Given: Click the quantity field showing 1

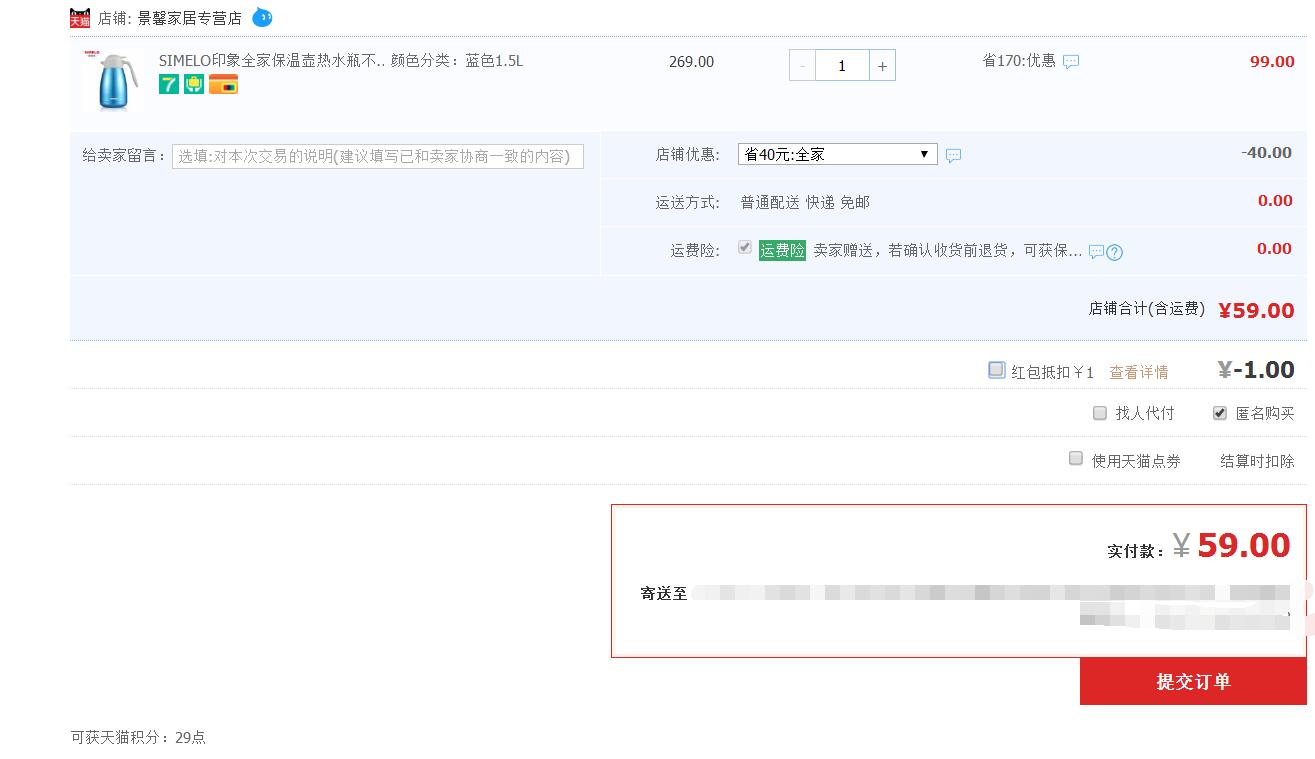Looking at the screenshot, I should [842, 66].
